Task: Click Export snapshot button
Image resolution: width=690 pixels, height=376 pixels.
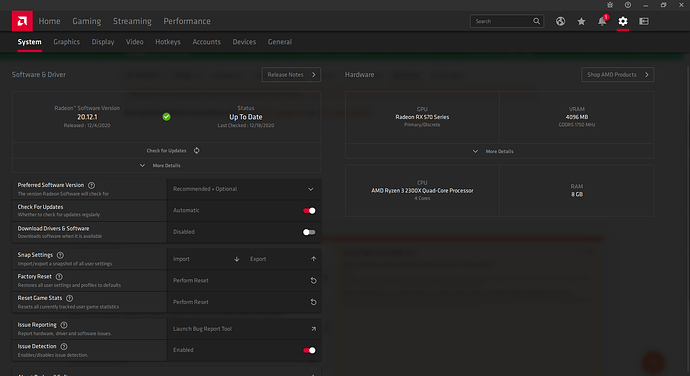Action: 283,259
